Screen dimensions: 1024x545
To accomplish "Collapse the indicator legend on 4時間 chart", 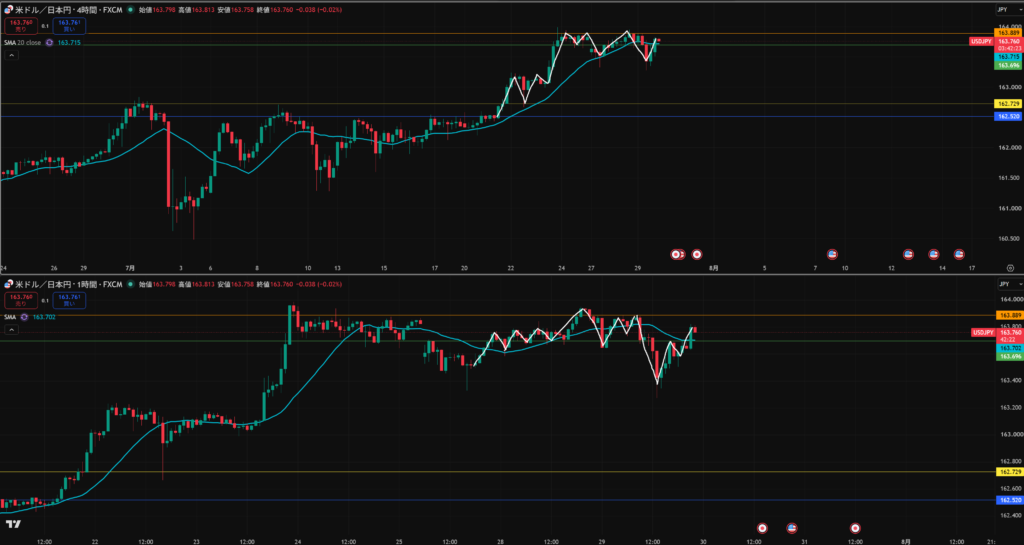I will point(12,55).
